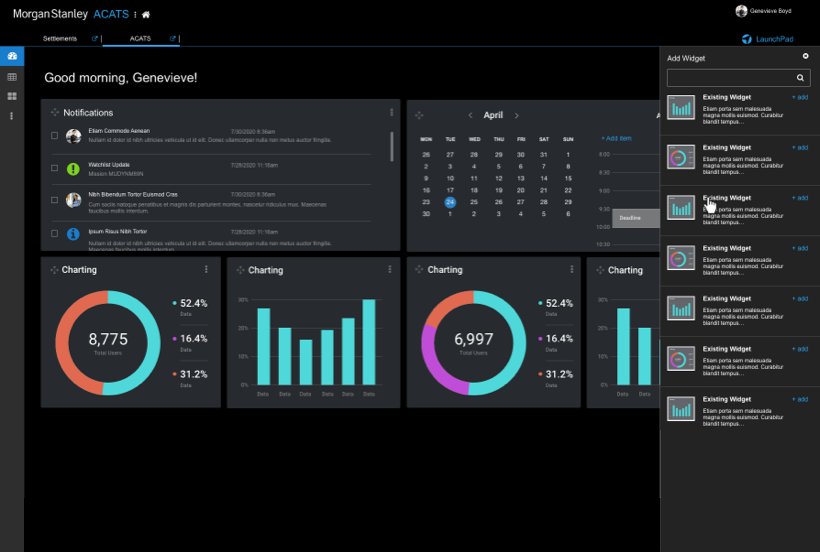Click the search magnifier in Add Widget
Image resolution: width=820 pixels, height=552 pixels.
tap(800, 77)
